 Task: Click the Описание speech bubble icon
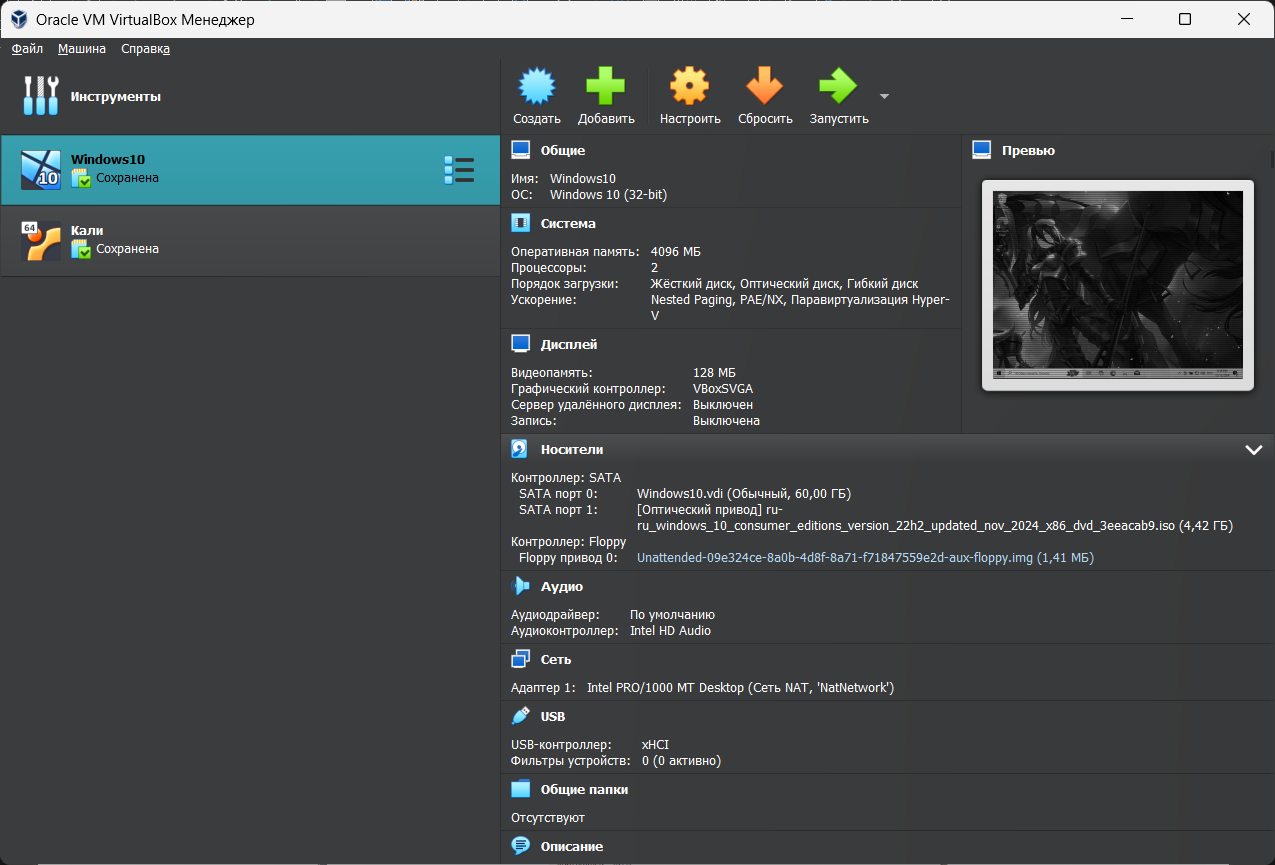click(x=520, y=846)
